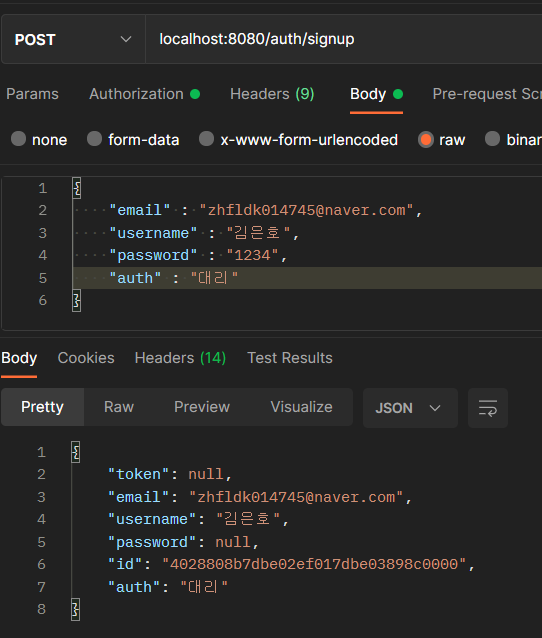542x638 pixels.
Task: Click the response "id" value 4028808b7dbe02ef017dbe03898c0000
Action: click(314, 565)
